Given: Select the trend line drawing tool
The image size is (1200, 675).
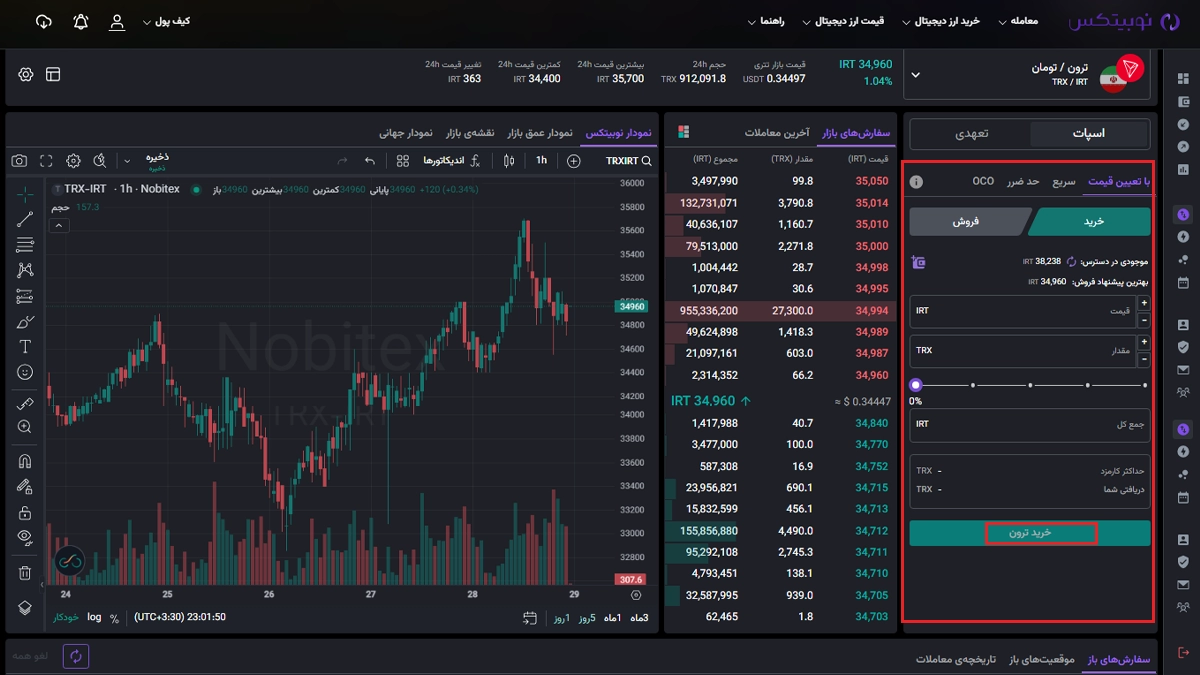Looking at the screenshot, I should [25, 219].
